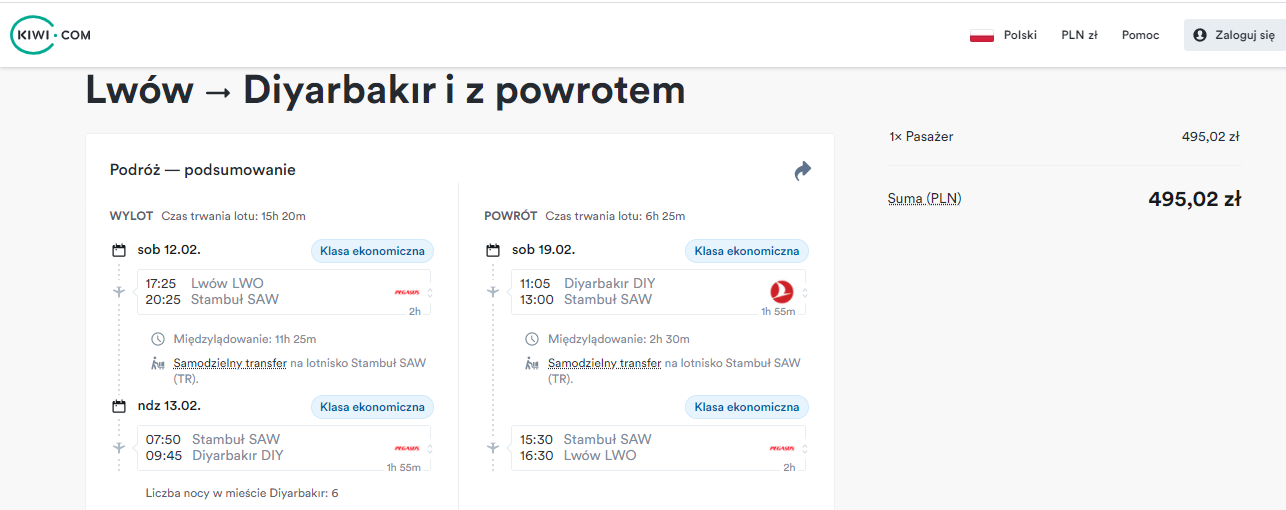1286x510 pixels.
Task: Open Samodzielny transfer link in return layover
Action: coord(605,363)
